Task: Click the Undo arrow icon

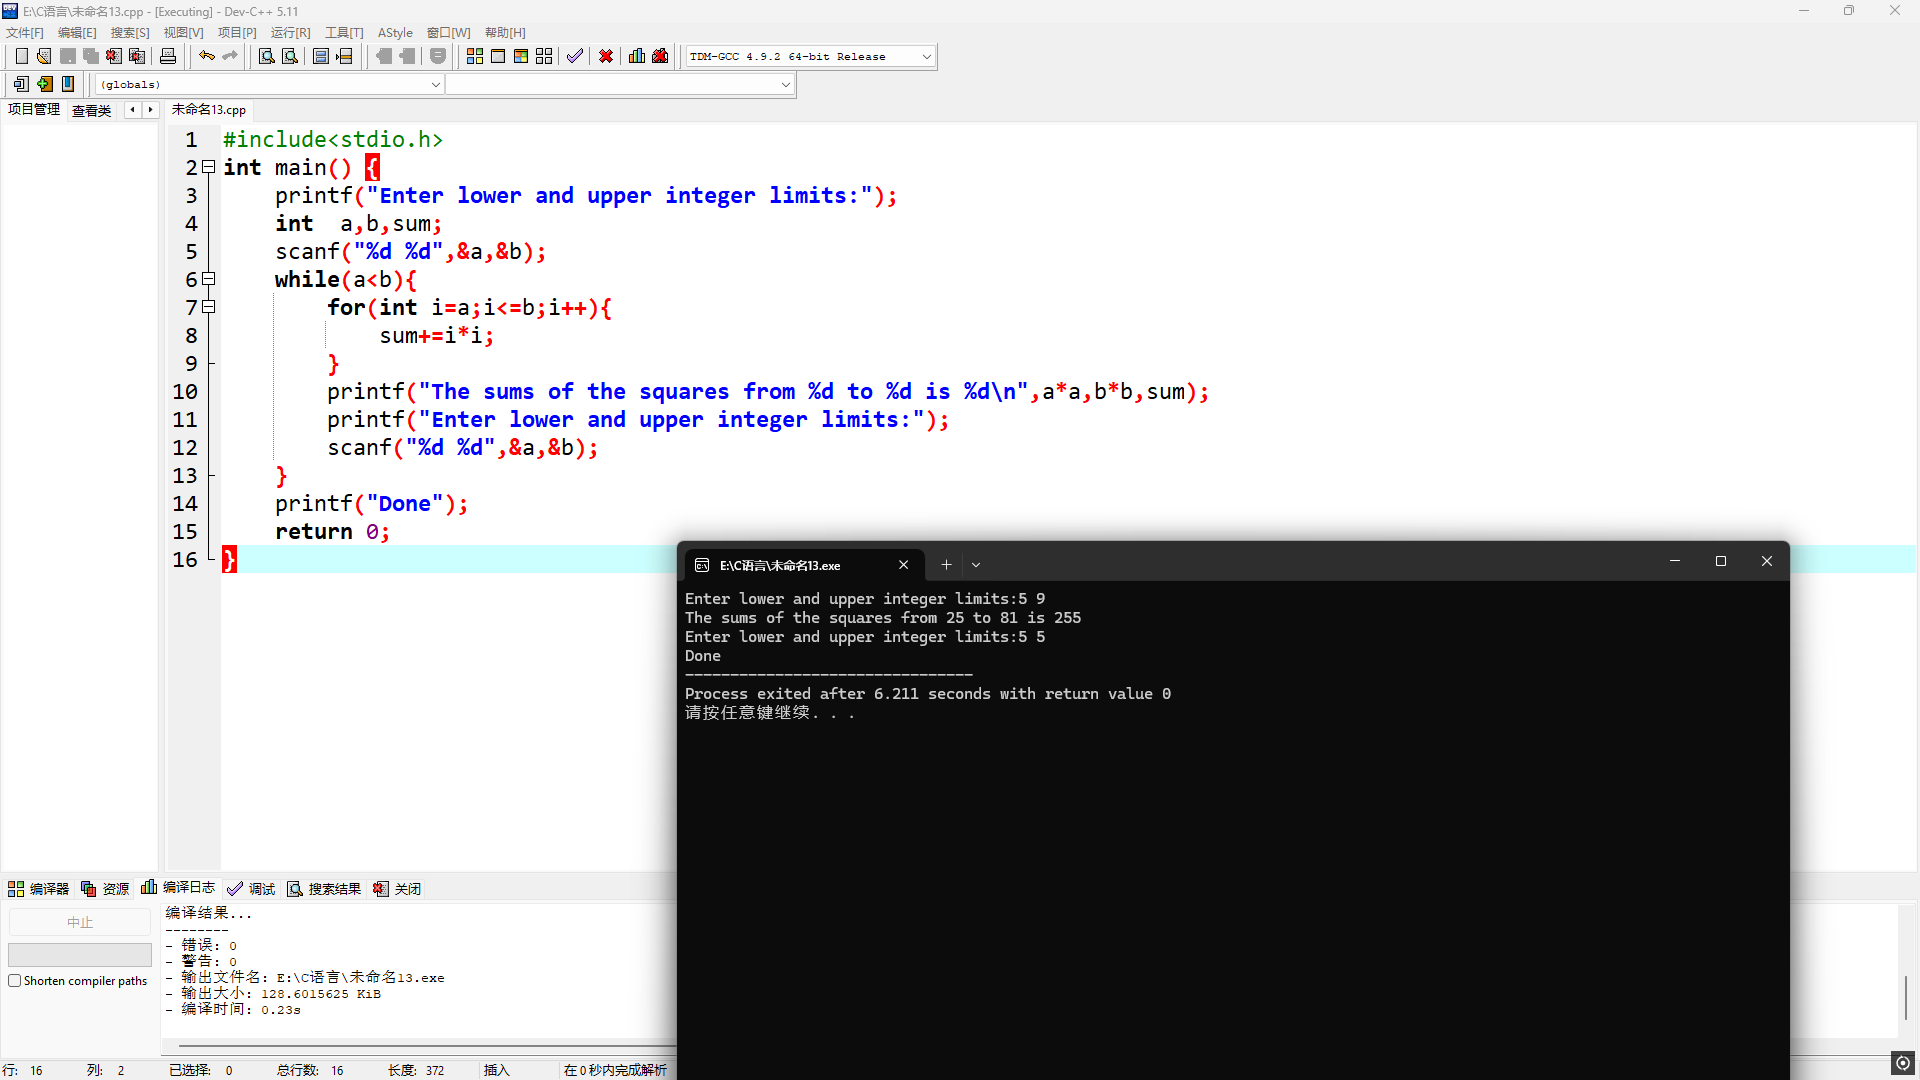Action: tap(207, 56)
